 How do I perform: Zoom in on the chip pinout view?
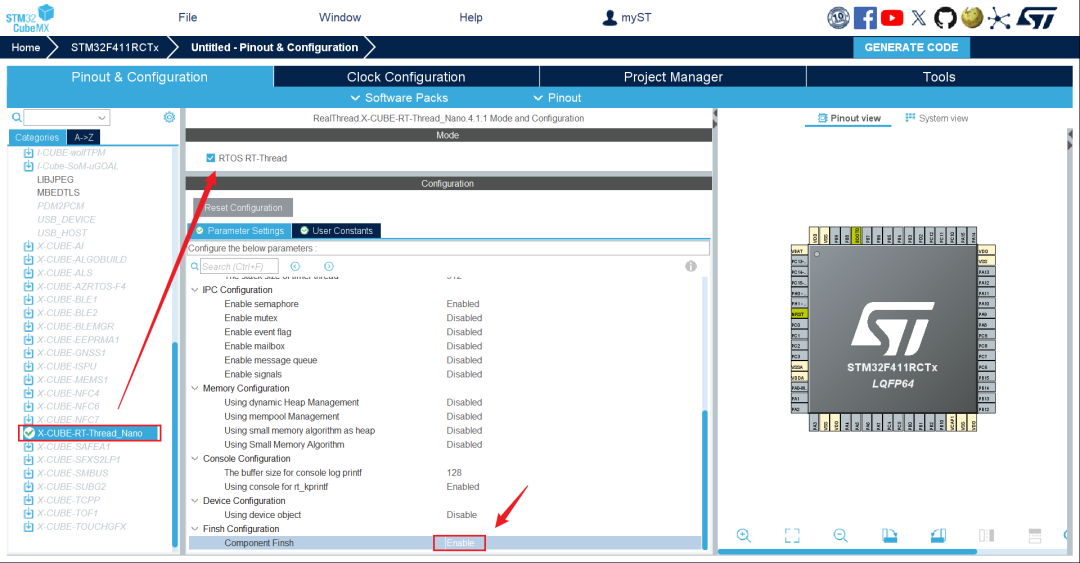744,535
